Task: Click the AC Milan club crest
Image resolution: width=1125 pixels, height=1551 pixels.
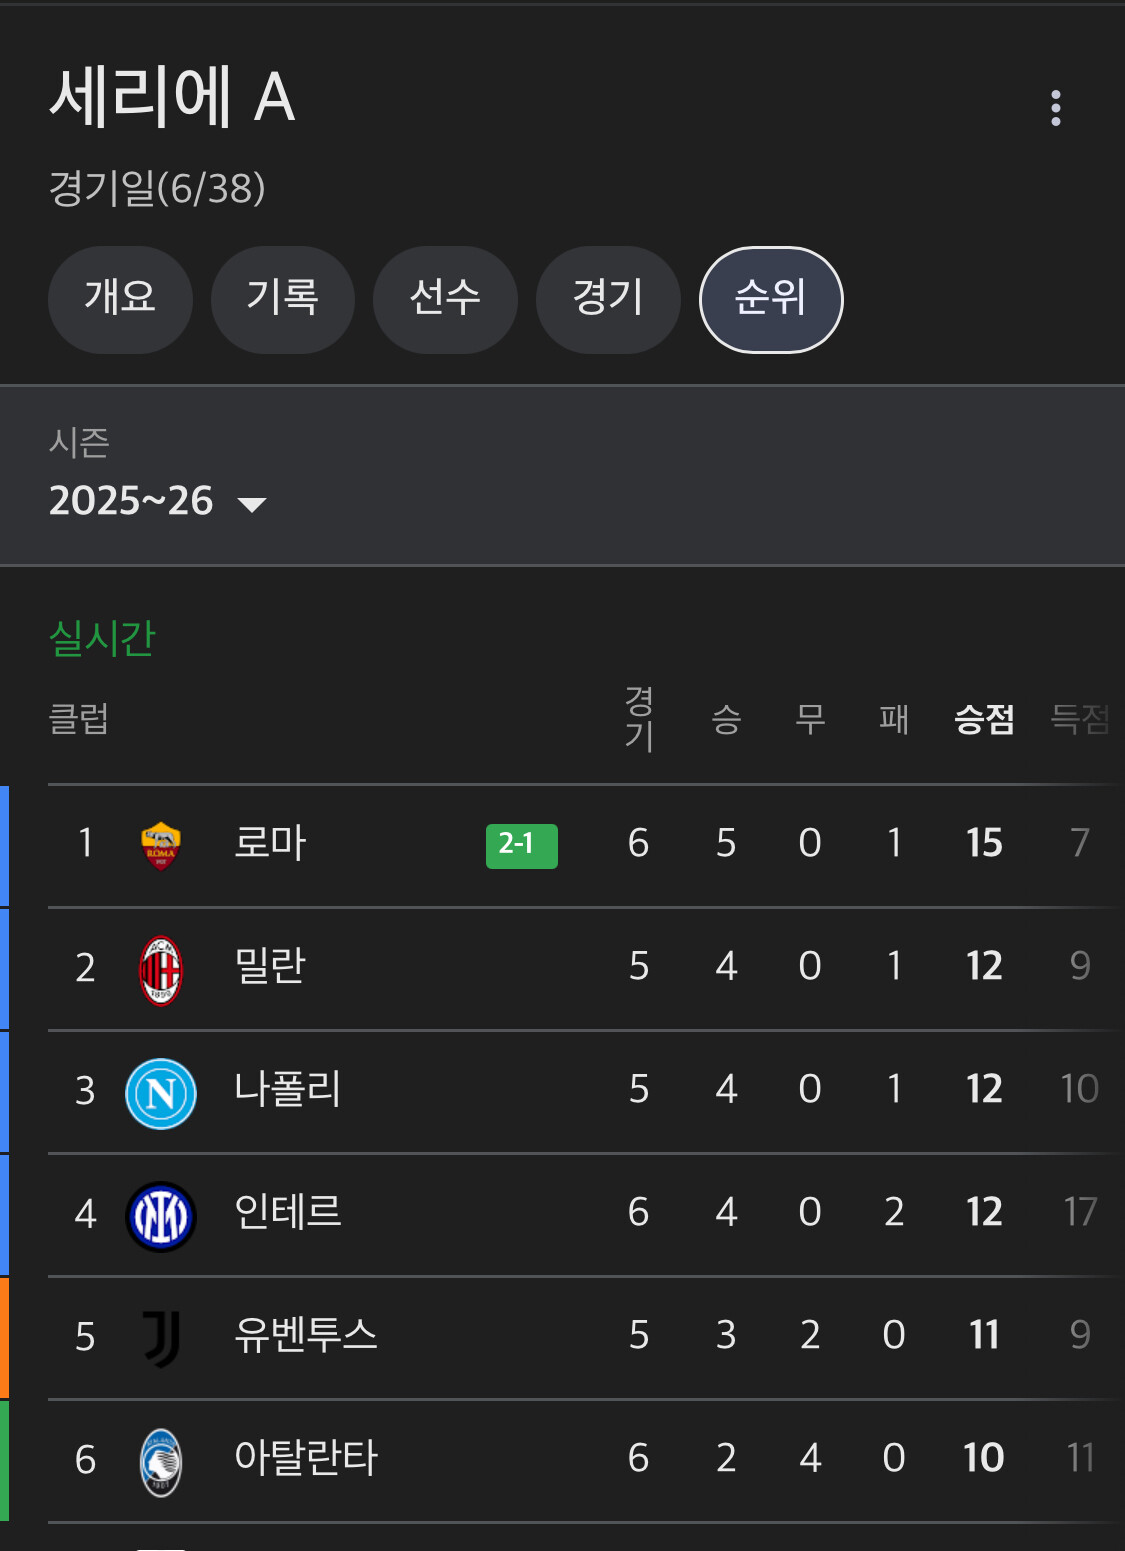Action: tap(161, 969)
